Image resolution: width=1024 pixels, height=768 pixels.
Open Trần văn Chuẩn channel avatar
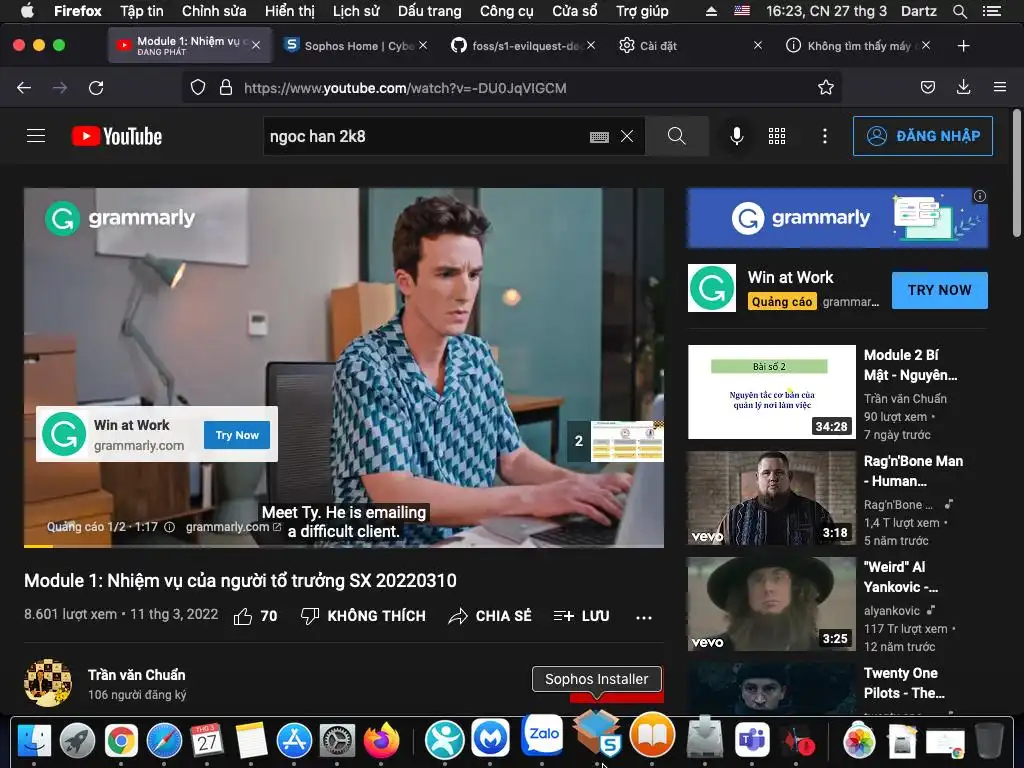pos(48,682)
